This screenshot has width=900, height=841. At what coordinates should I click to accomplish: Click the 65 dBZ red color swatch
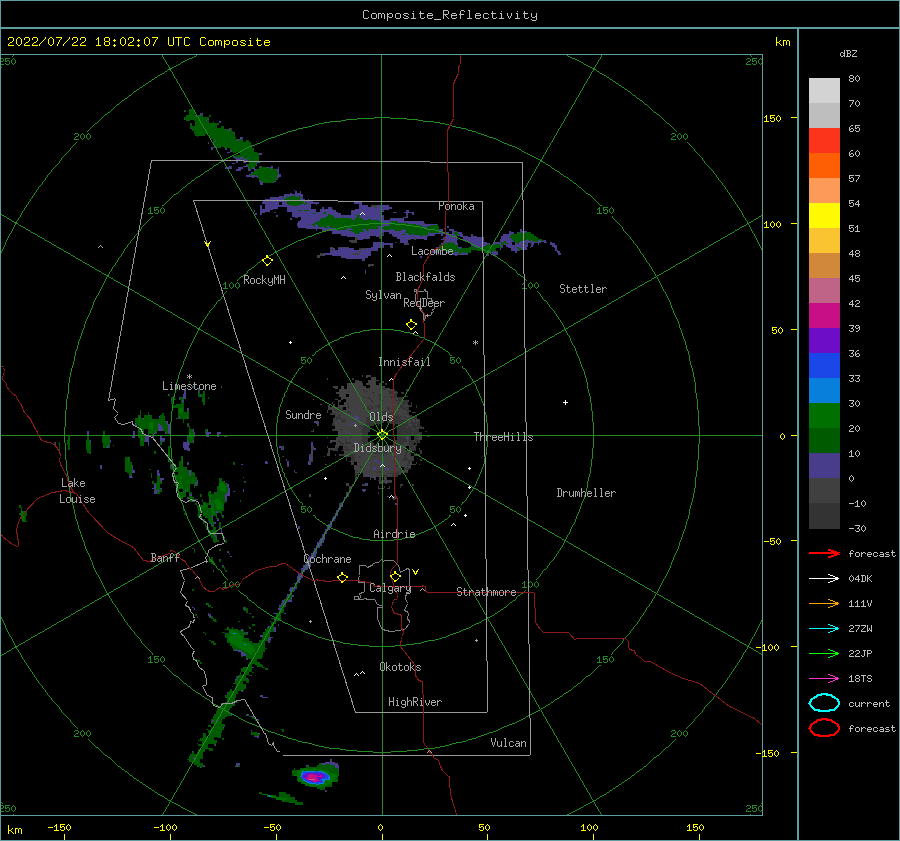pyautogui.click(x=824, y=141)
